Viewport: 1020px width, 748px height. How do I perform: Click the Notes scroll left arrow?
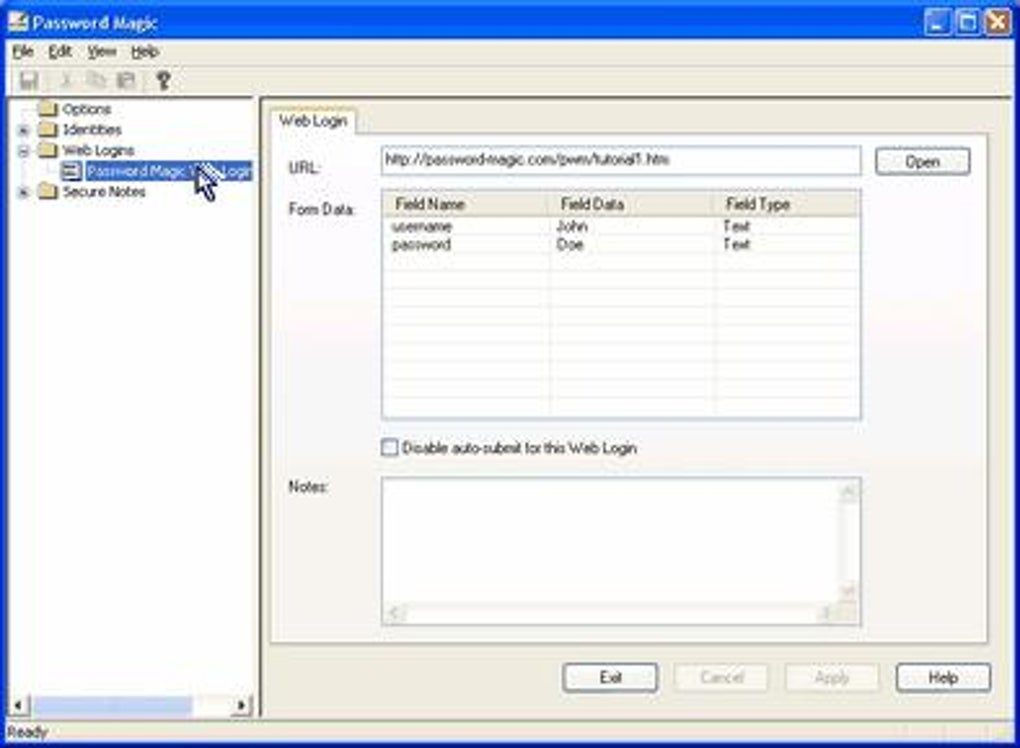point(394,613)
